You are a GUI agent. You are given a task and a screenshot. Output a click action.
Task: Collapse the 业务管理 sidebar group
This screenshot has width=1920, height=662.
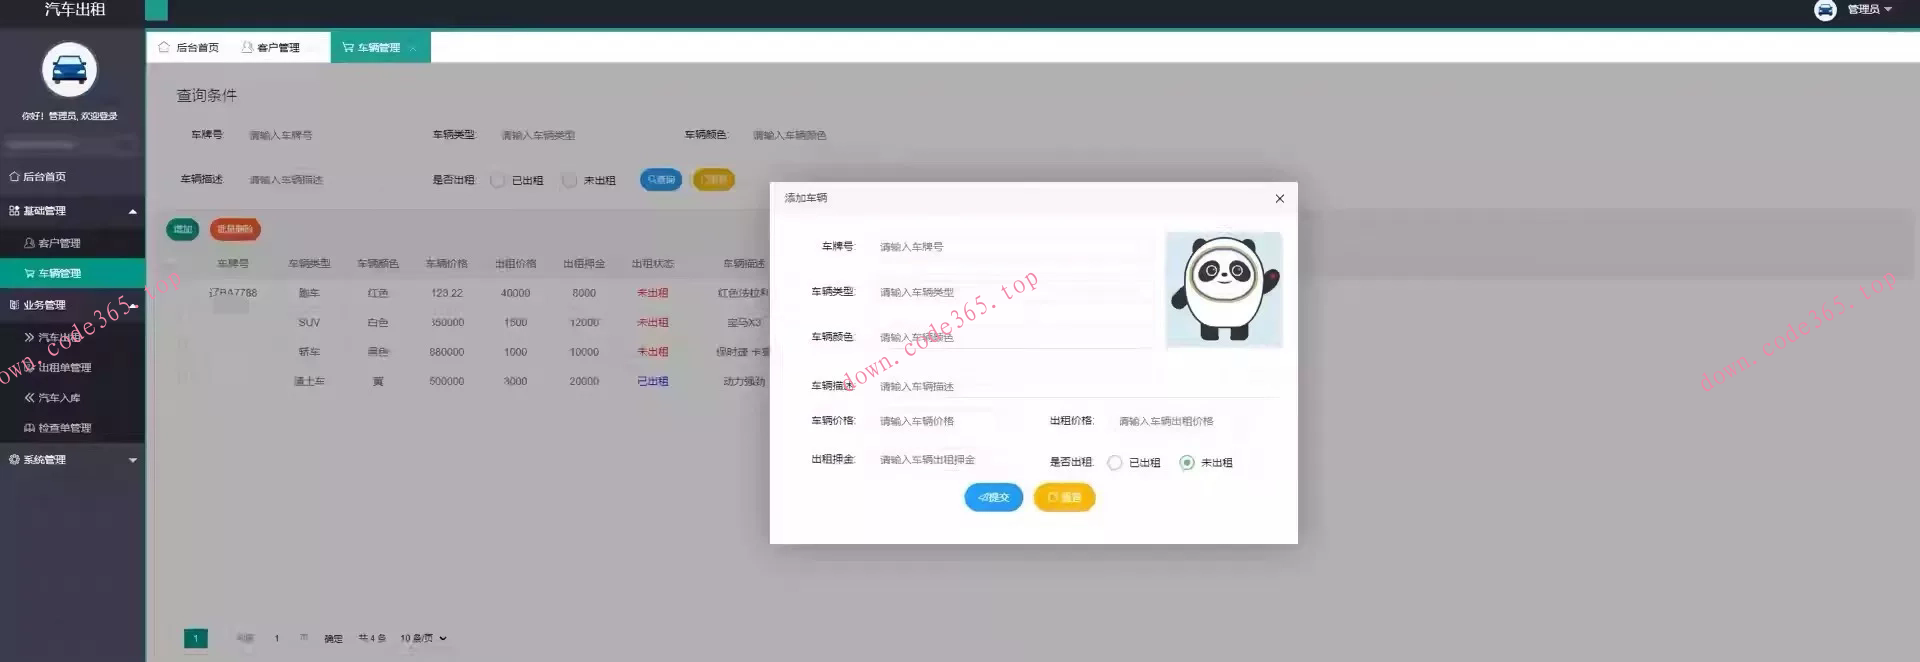(x=72, y=305)
